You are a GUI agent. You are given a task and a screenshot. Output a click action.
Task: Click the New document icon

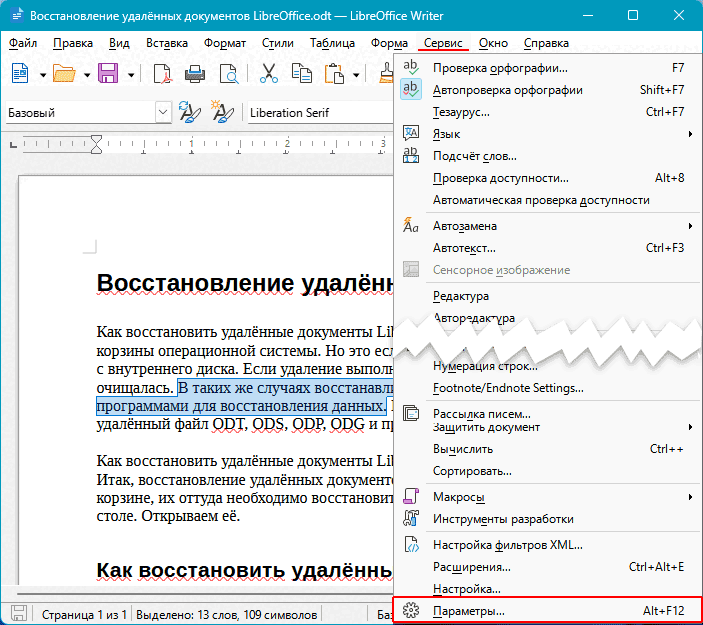coord(20,74)
